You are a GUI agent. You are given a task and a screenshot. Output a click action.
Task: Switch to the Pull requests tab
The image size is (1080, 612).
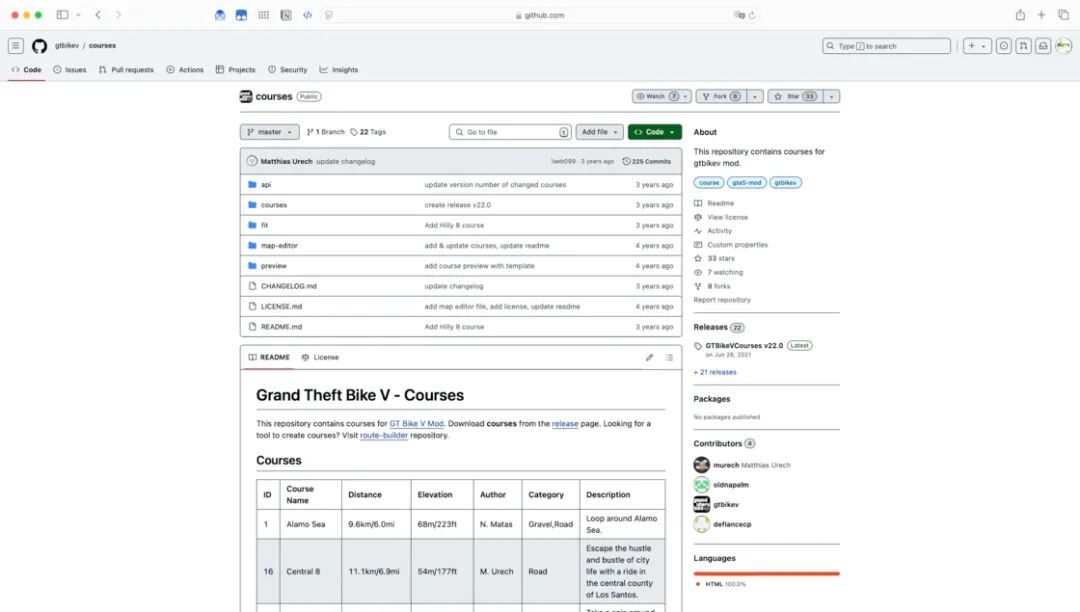[126, 70]
